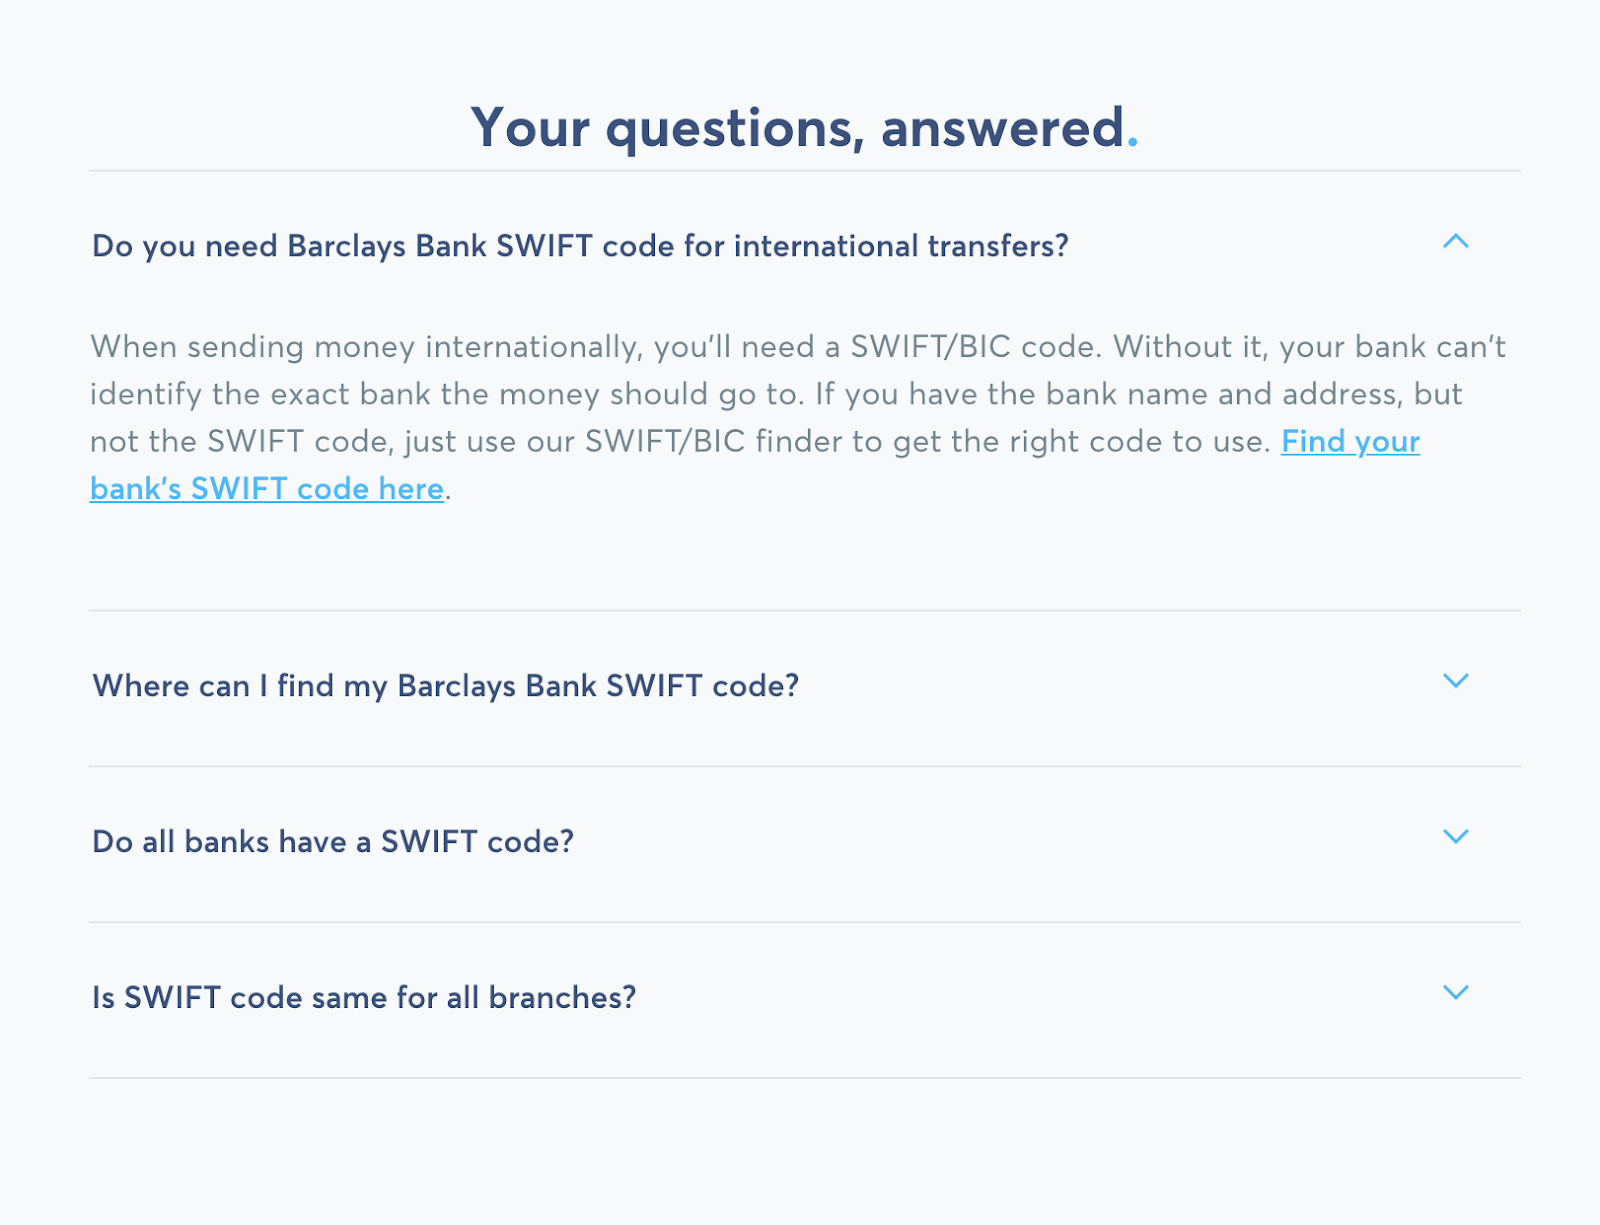Click chevron beside 'Where can I find' question

click(1455, 681)
